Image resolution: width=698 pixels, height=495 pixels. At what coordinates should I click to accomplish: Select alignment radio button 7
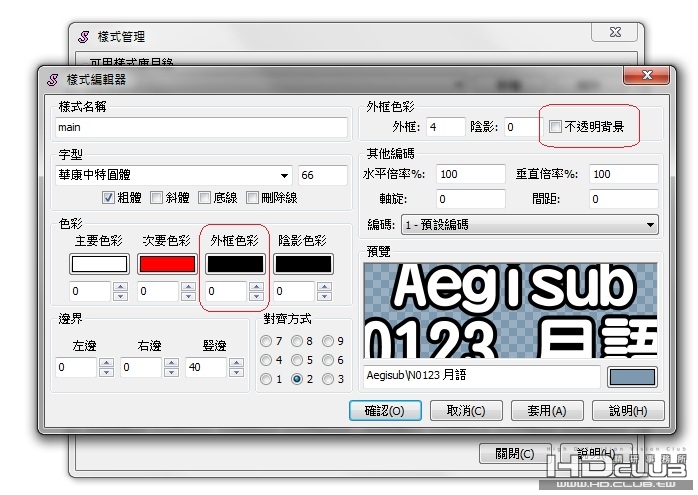click(266, 341)
